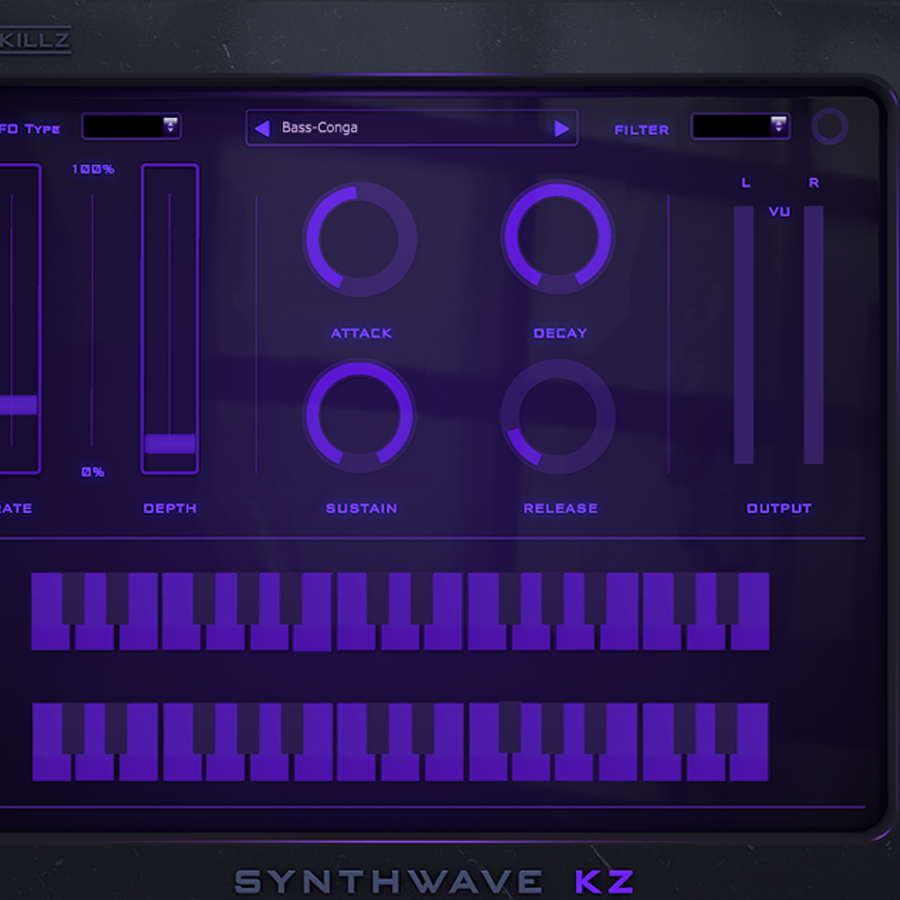Click the Rate slider handle

tap(17, 405)
